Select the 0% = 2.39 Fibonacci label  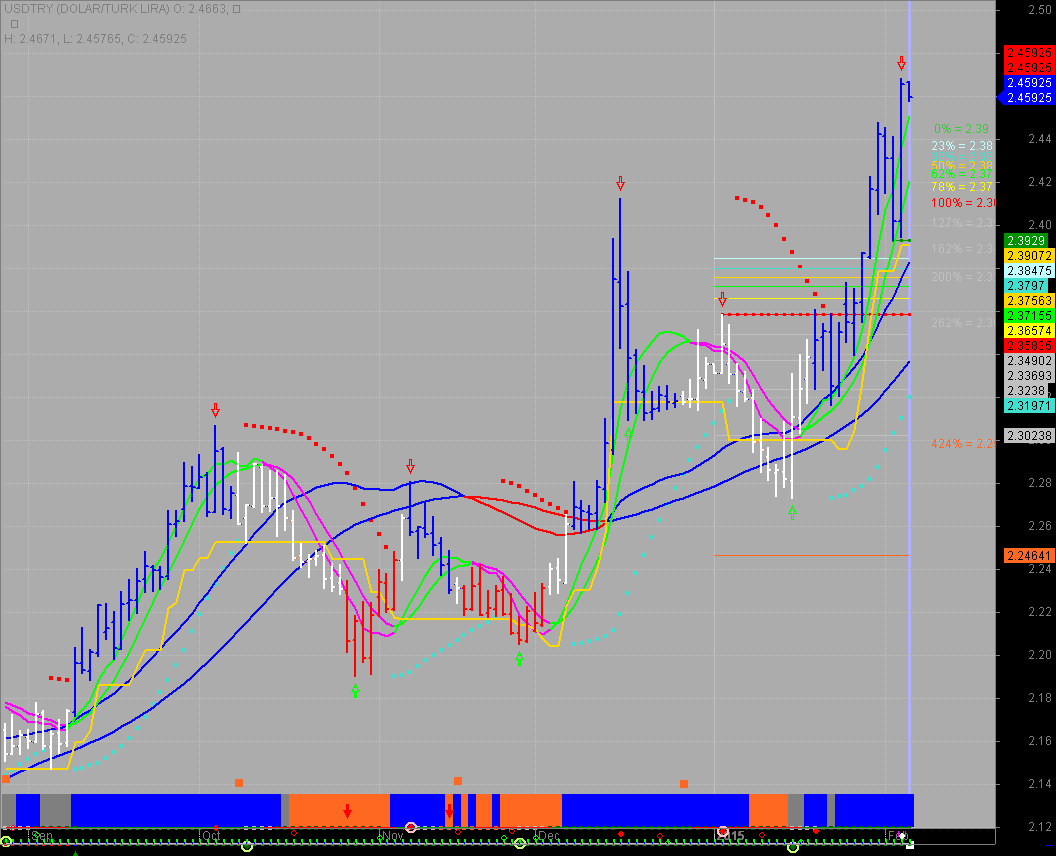(961, 129)
